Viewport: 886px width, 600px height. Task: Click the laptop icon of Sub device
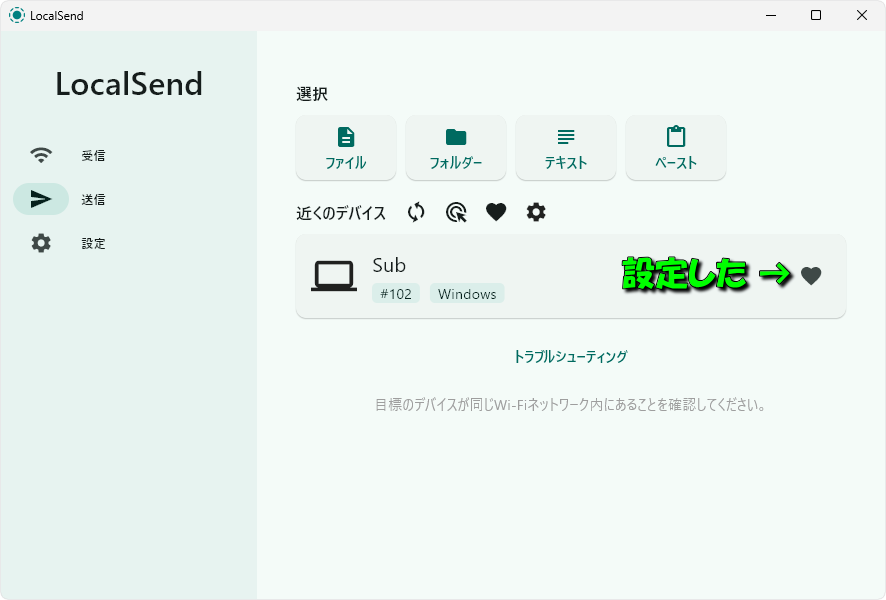[334, 276]
